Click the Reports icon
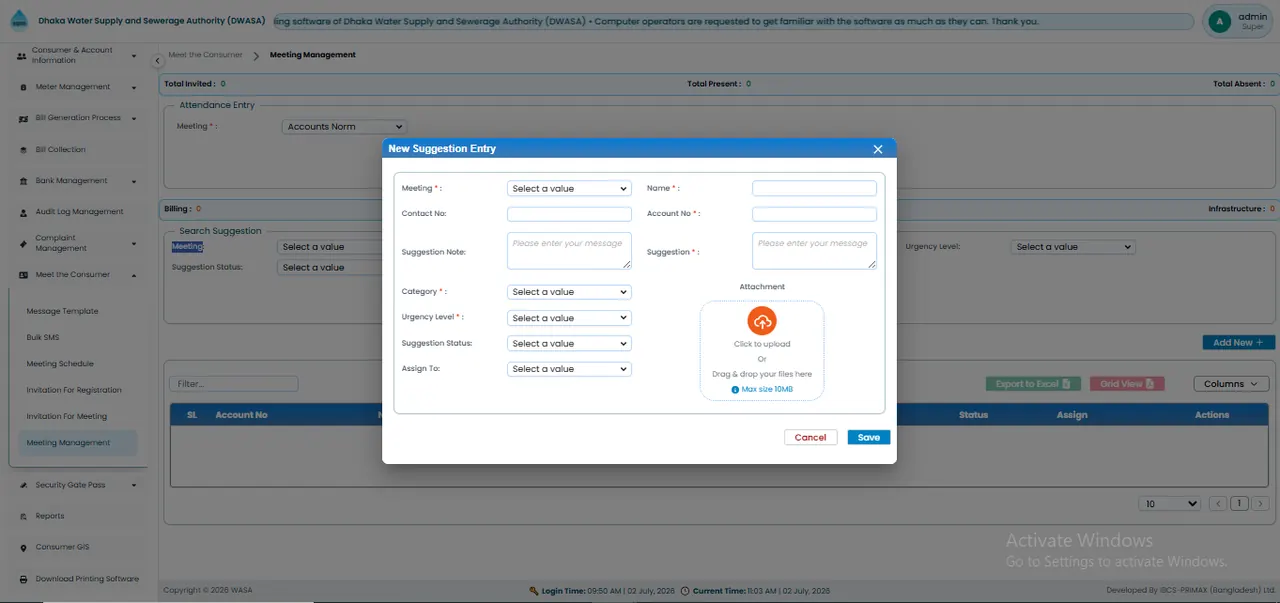 tap(23, 516)
